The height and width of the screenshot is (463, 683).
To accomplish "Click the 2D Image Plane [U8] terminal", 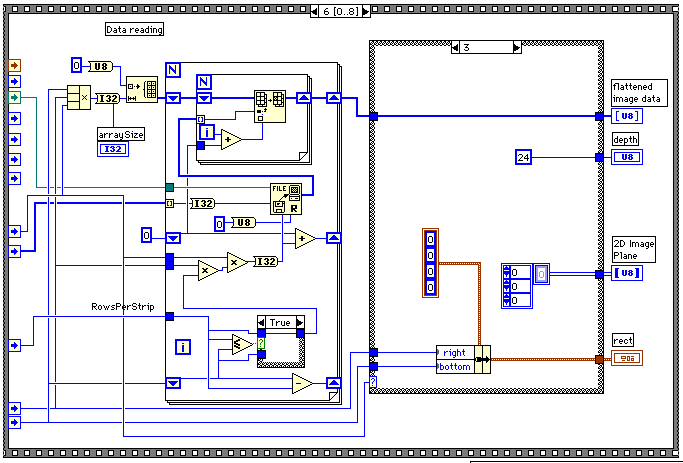I will (627, 274).
